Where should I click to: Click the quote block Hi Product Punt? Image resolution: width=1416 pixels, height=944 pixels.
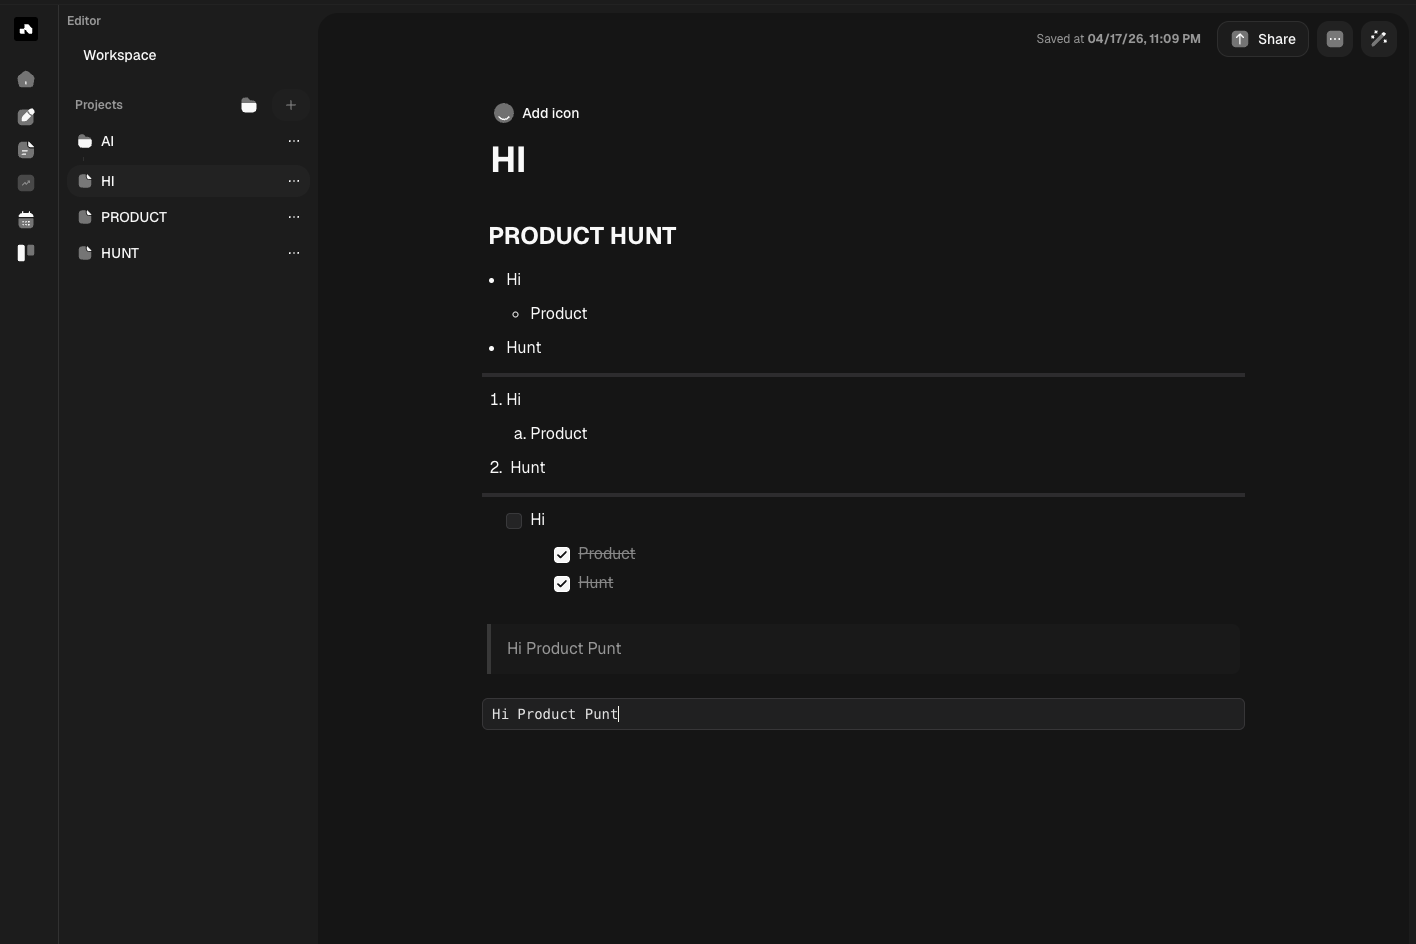[864, 648]
